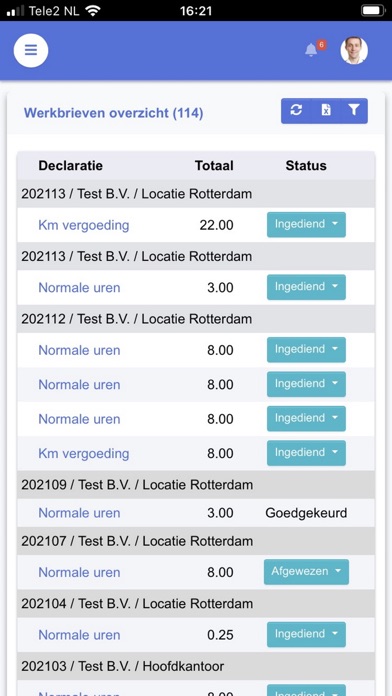The width and height of the screenshot is (392, 696).
Task: Open Km vergoeding declaration of 22.00
Action: tap(83, 225)
